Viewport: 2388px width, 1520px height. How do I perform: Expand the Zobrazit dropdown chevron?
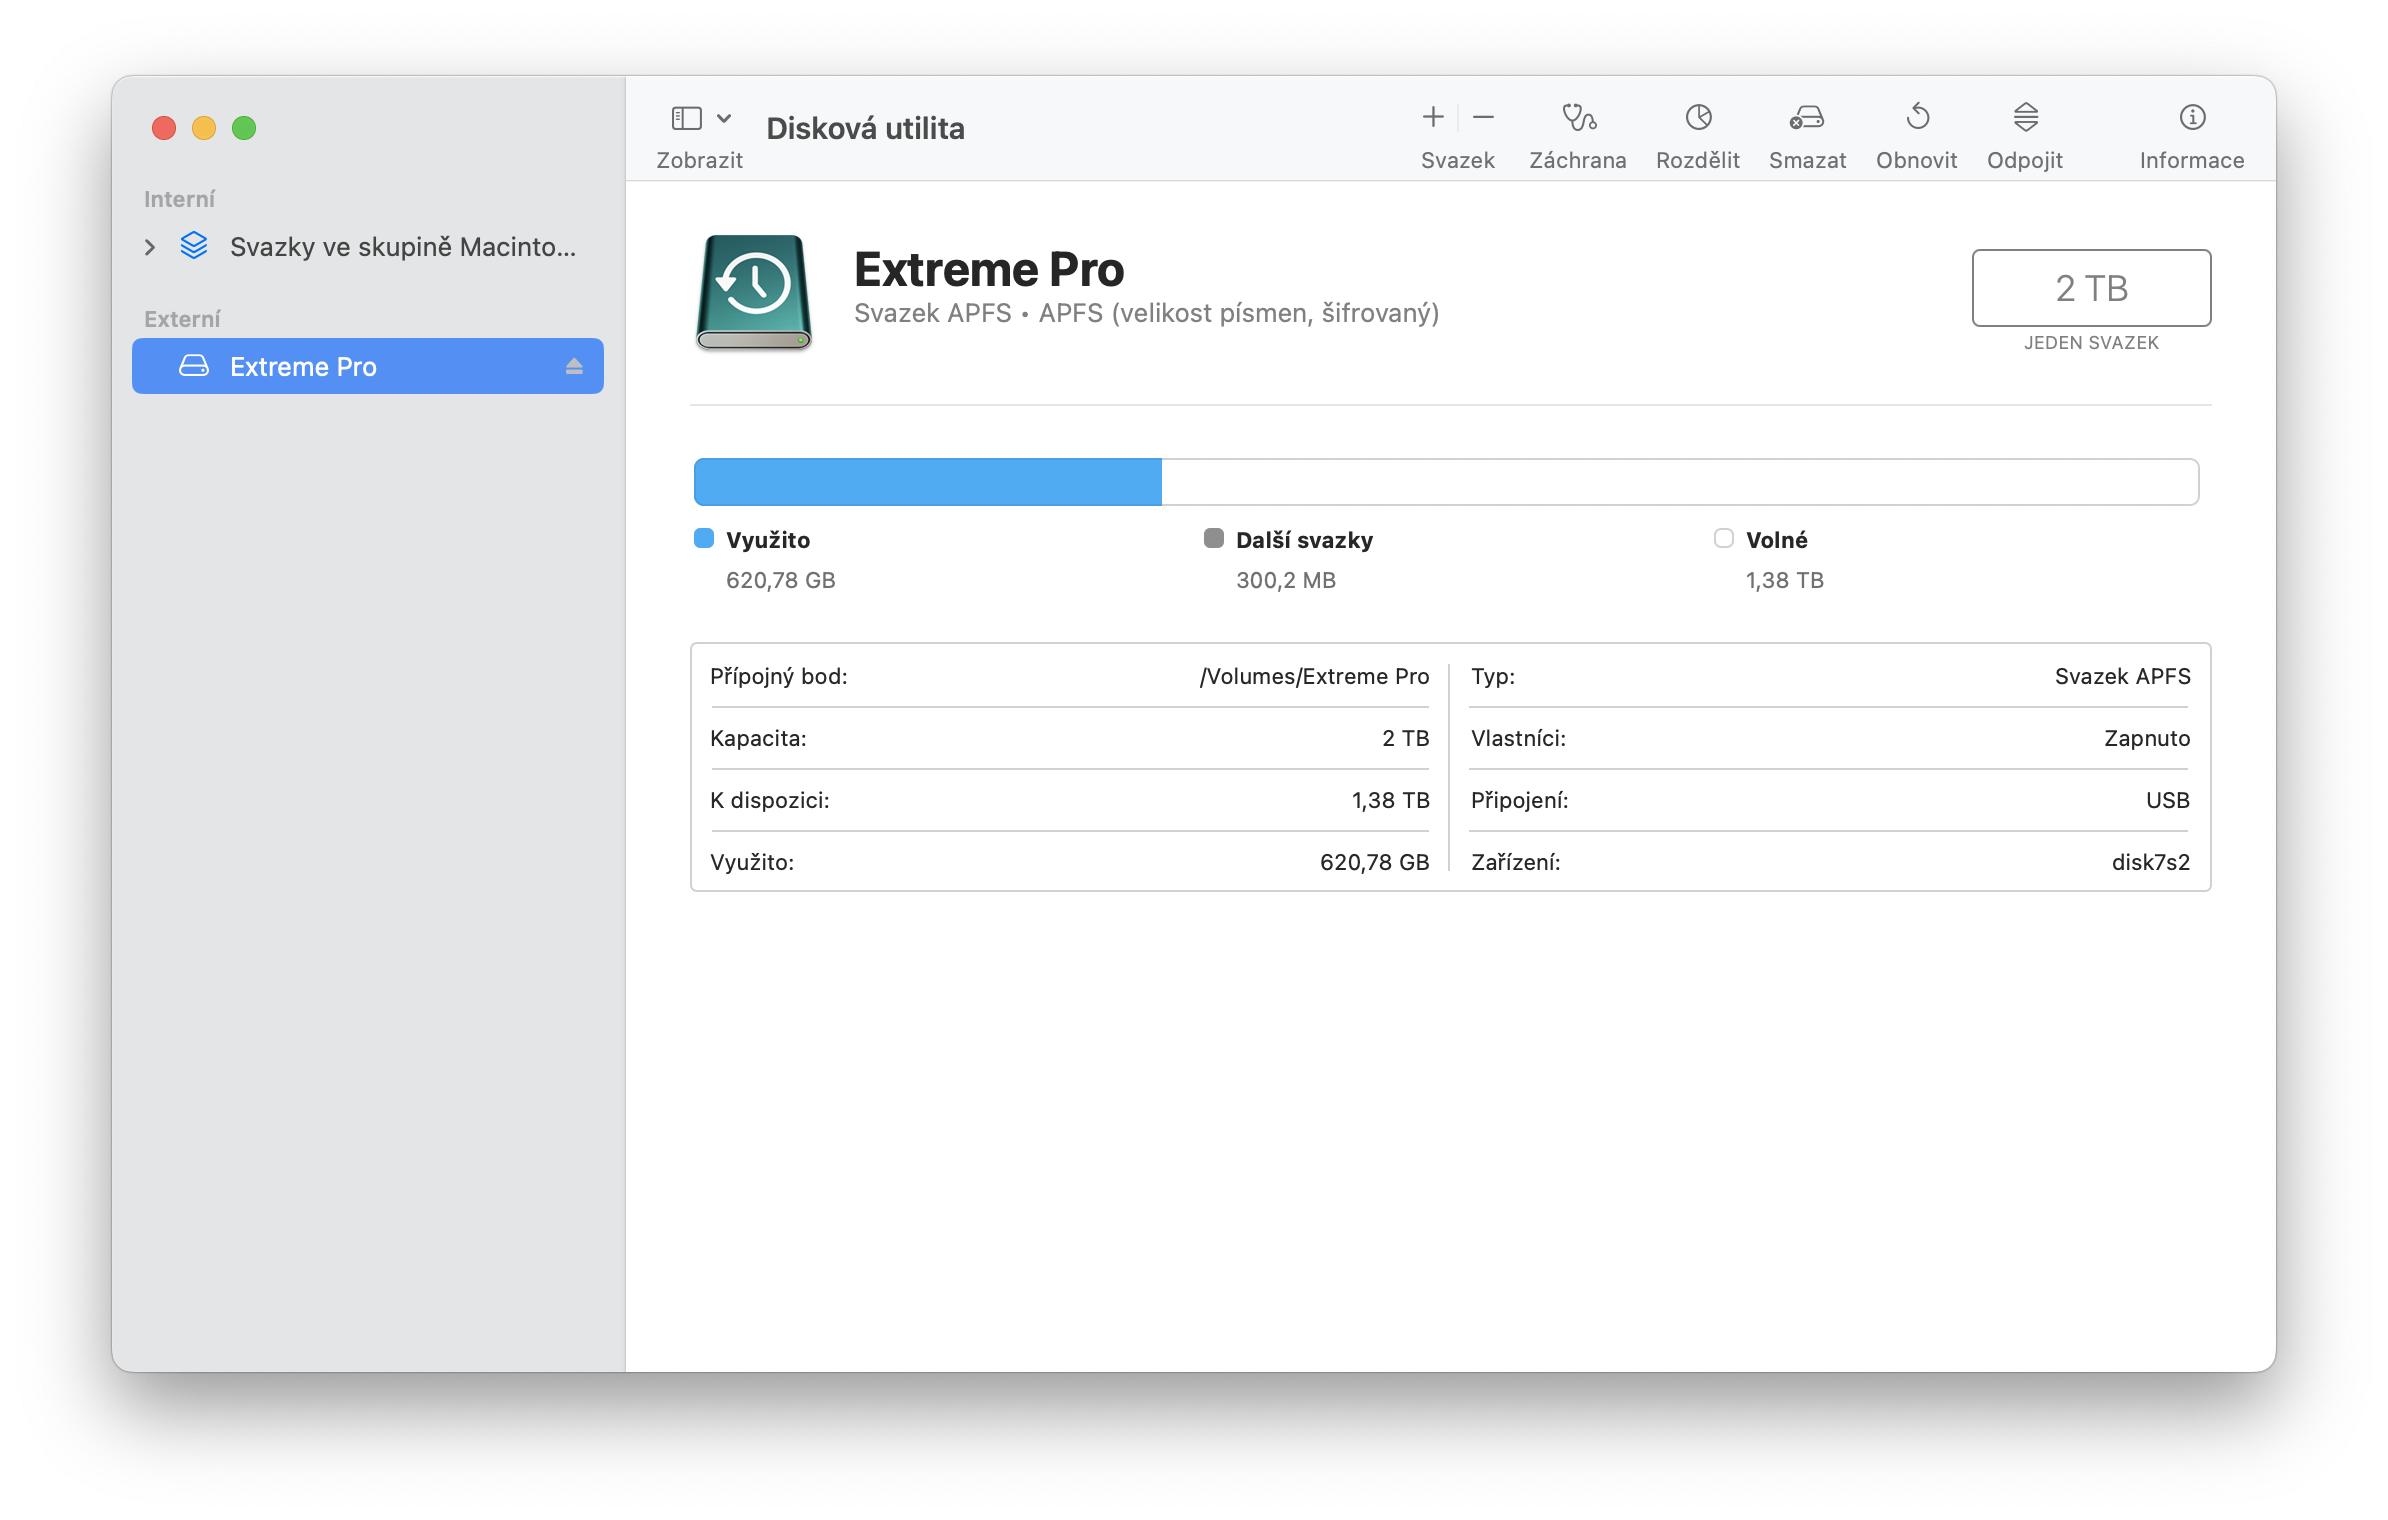725,118
